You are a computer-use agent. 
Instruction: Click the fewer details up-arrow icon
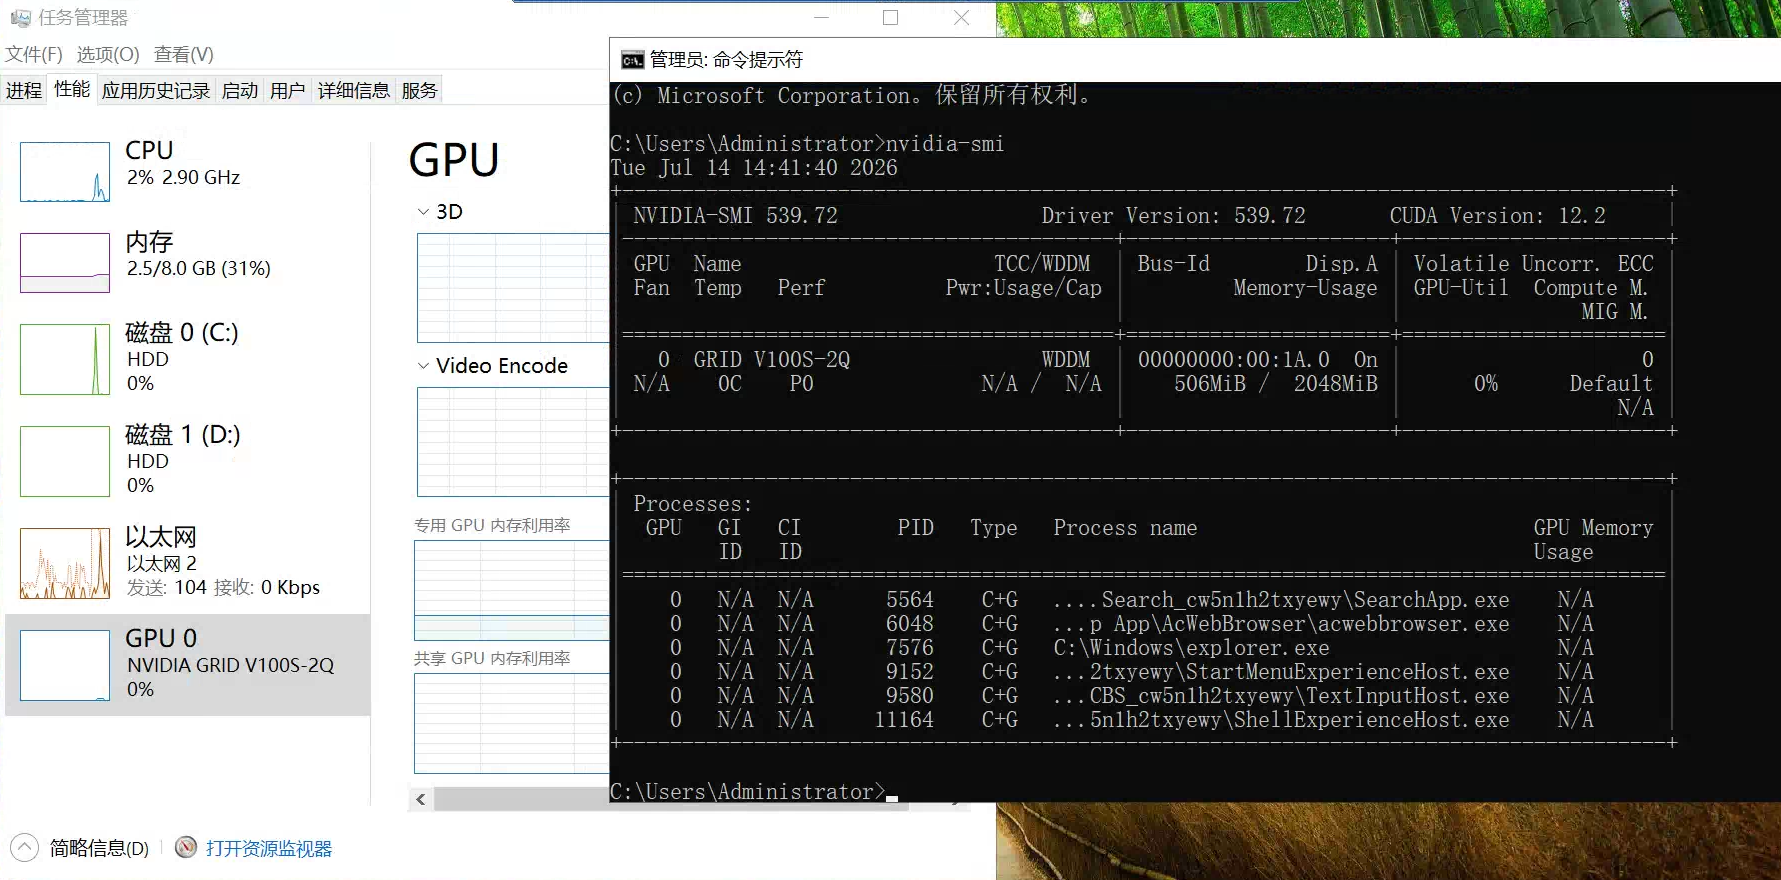tap(24, 848)
